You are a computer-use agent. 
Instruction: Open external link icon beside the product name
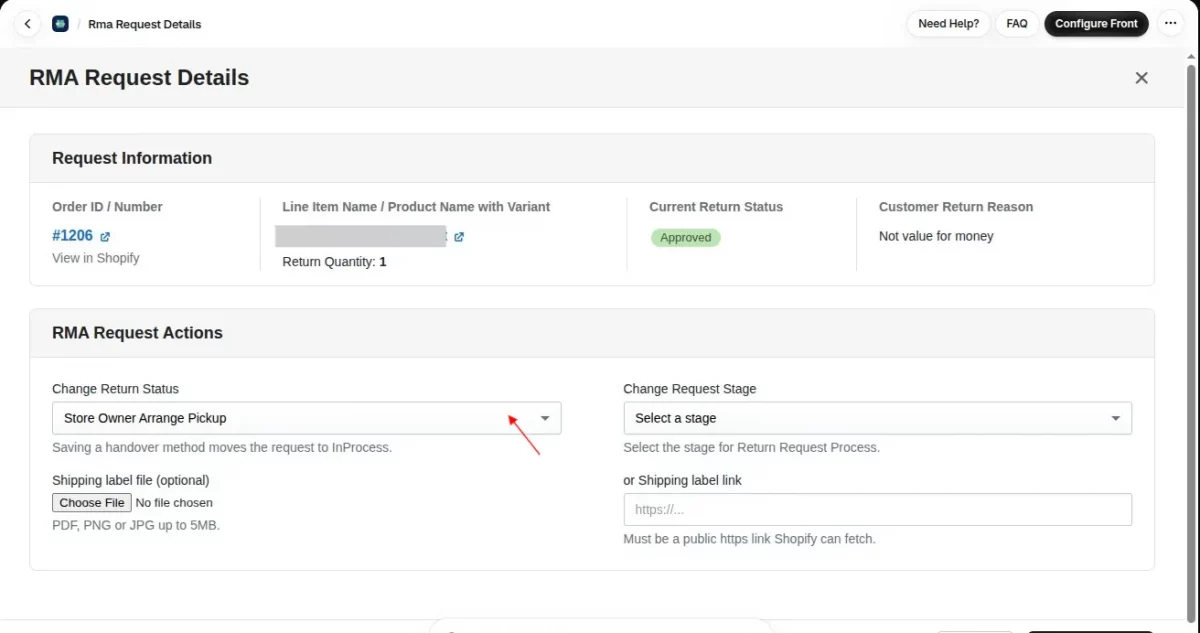point(459,237)
